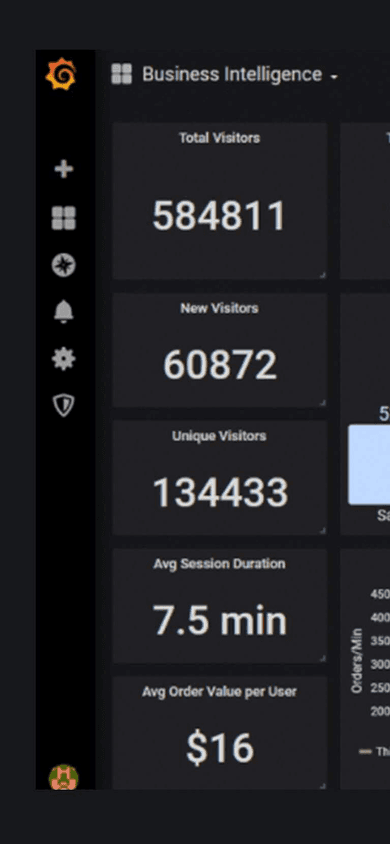Viewport: 390px width, 844px height.
Task: Click the 60872 new visitors value
Action: click(220, 364)
